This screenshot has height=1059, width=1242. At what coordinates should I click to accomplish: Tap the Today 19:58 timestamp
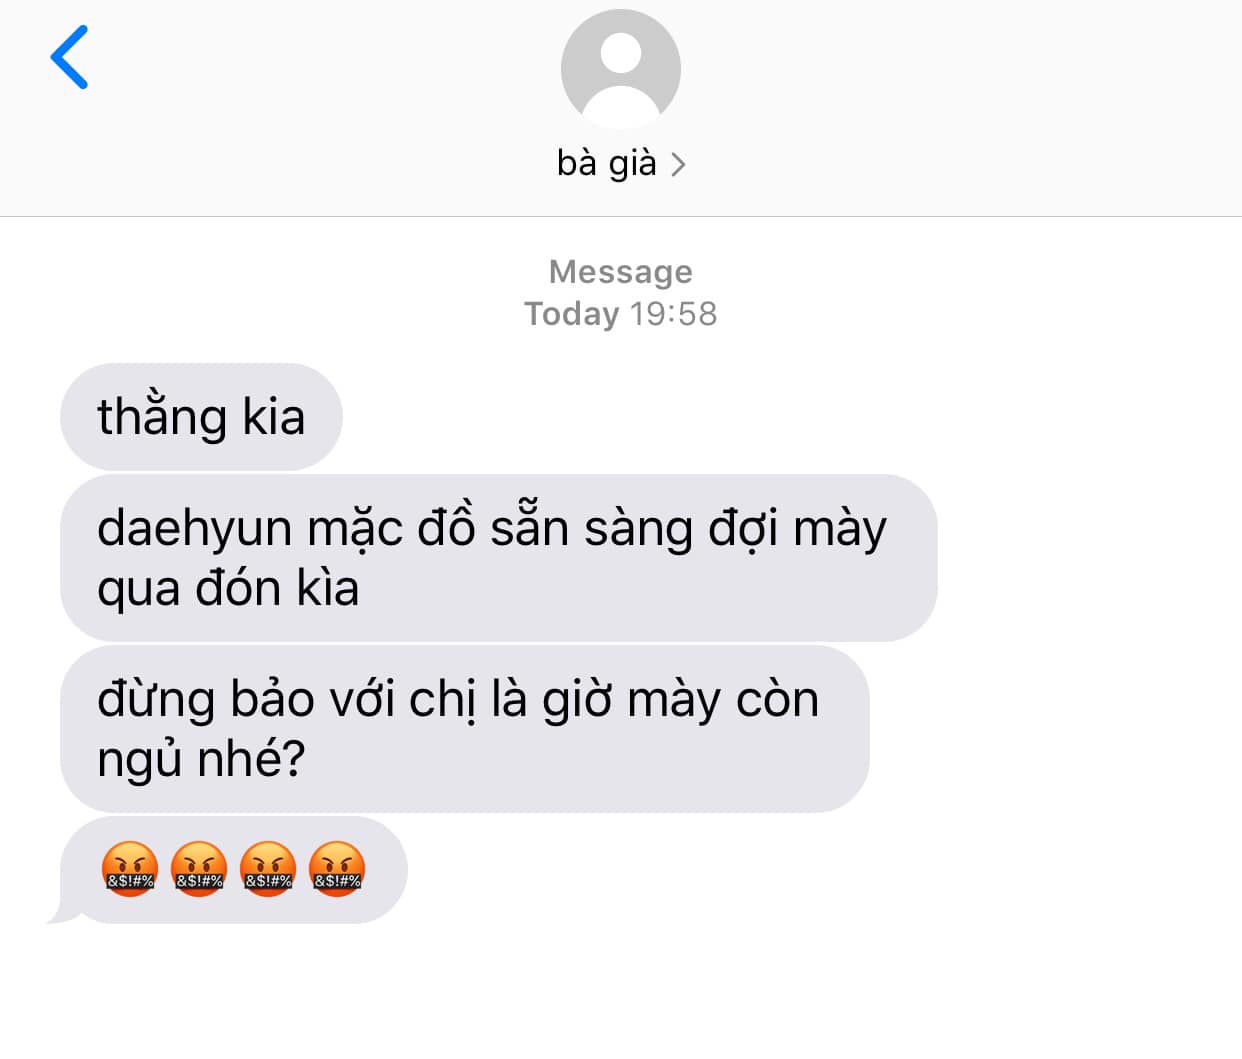pyautogui.click(x=621, y=314)
